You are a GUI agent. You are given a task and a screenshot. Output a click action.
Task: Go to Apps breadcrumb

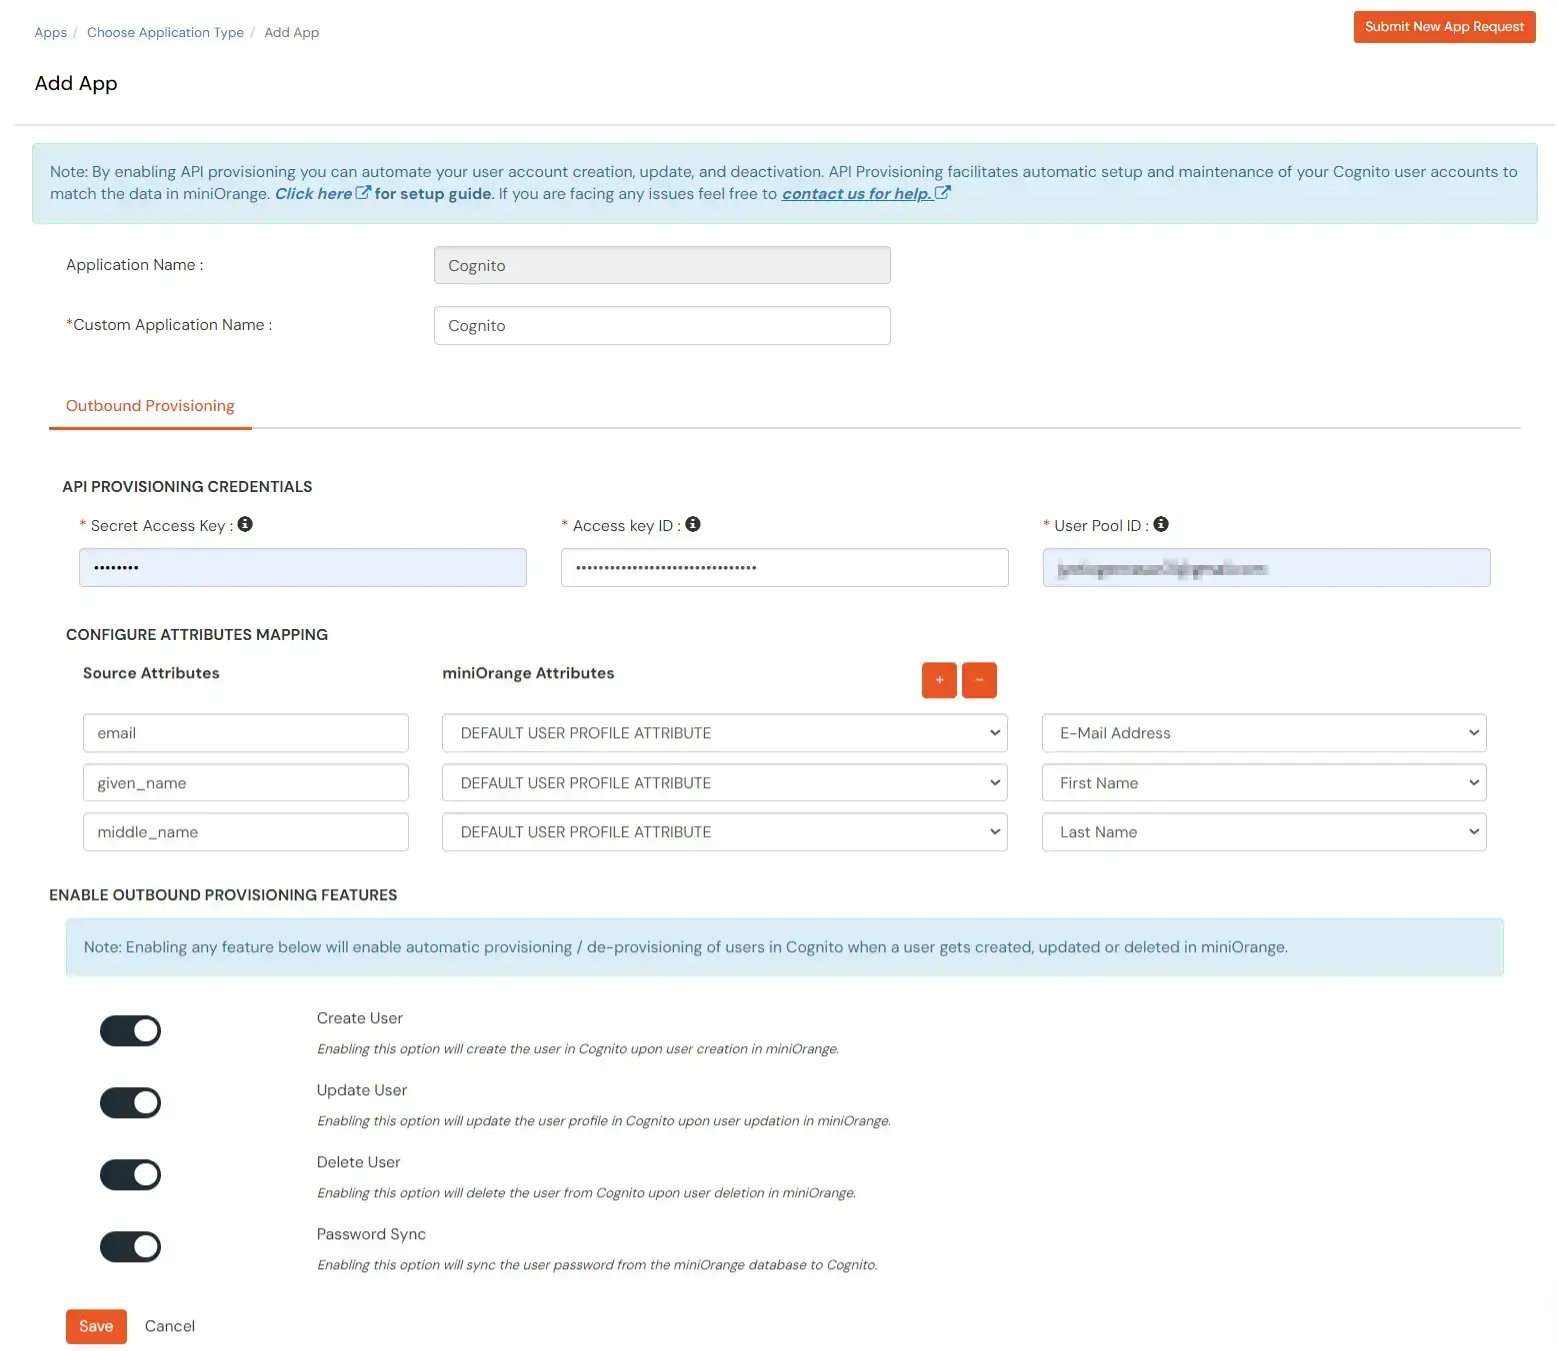coord(51,32)
